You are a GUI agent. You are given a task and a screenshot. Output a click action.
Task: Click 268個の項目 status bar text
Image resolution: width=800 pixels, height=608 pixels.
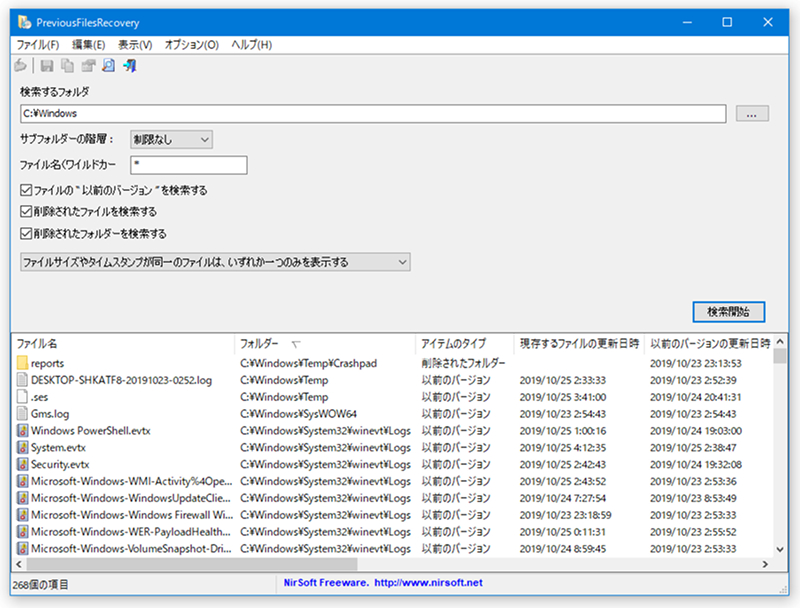(x=40, y=585)
